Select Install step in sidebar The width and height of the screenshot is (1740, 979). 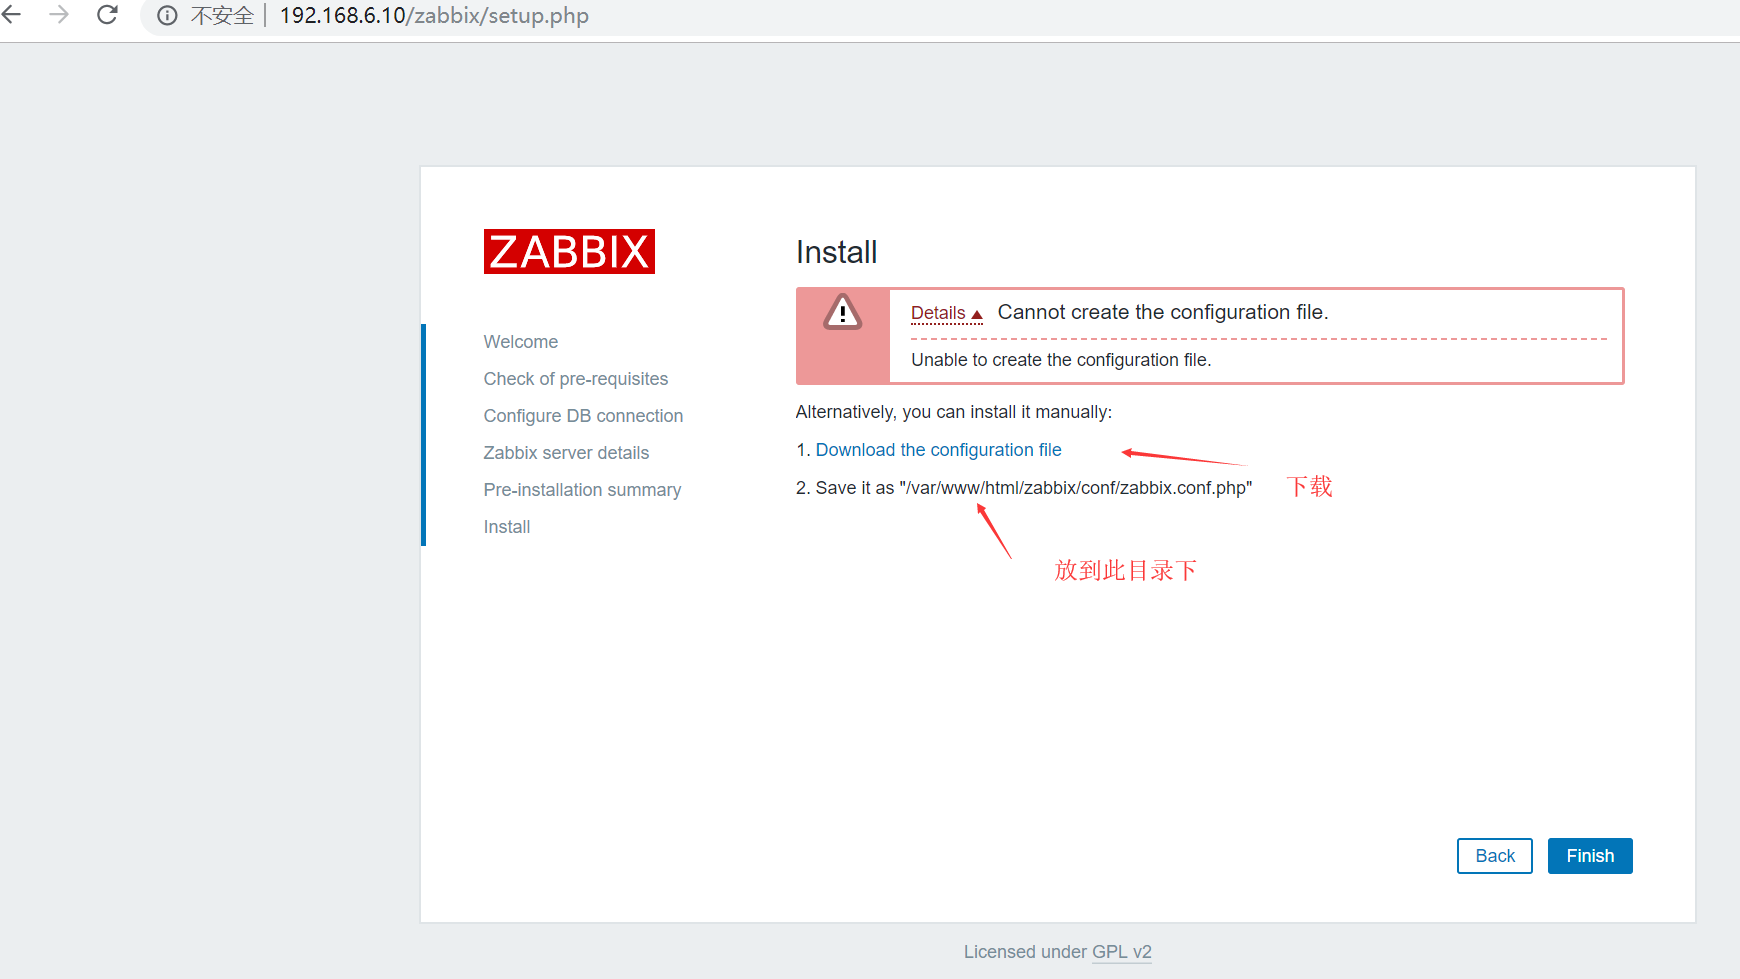[x=507, y=527]
